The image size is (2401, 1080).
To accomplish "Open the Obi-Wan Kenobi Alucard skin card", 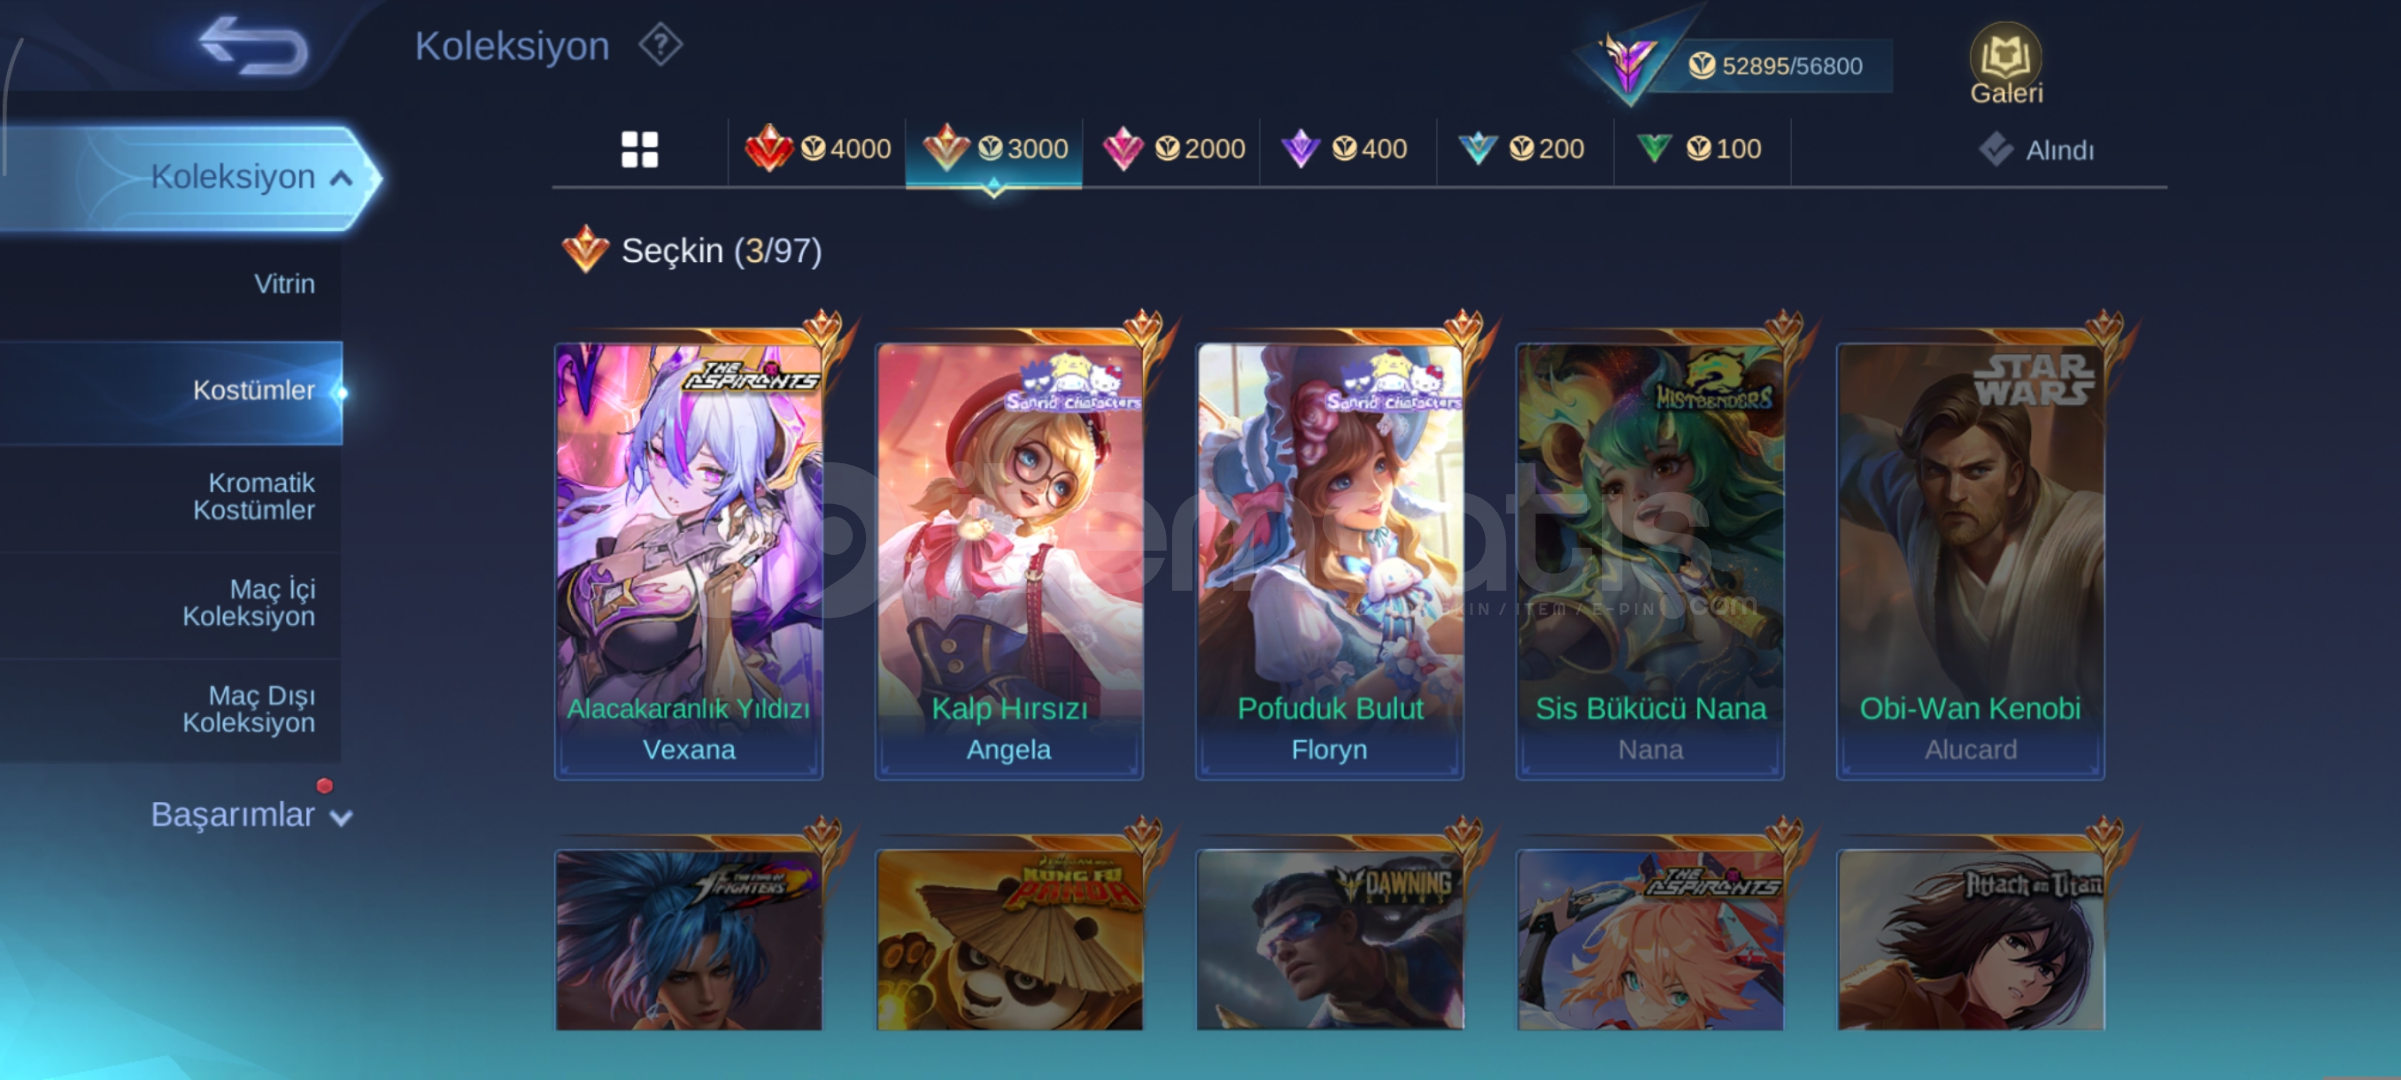I will click(x=1971, y=558).
